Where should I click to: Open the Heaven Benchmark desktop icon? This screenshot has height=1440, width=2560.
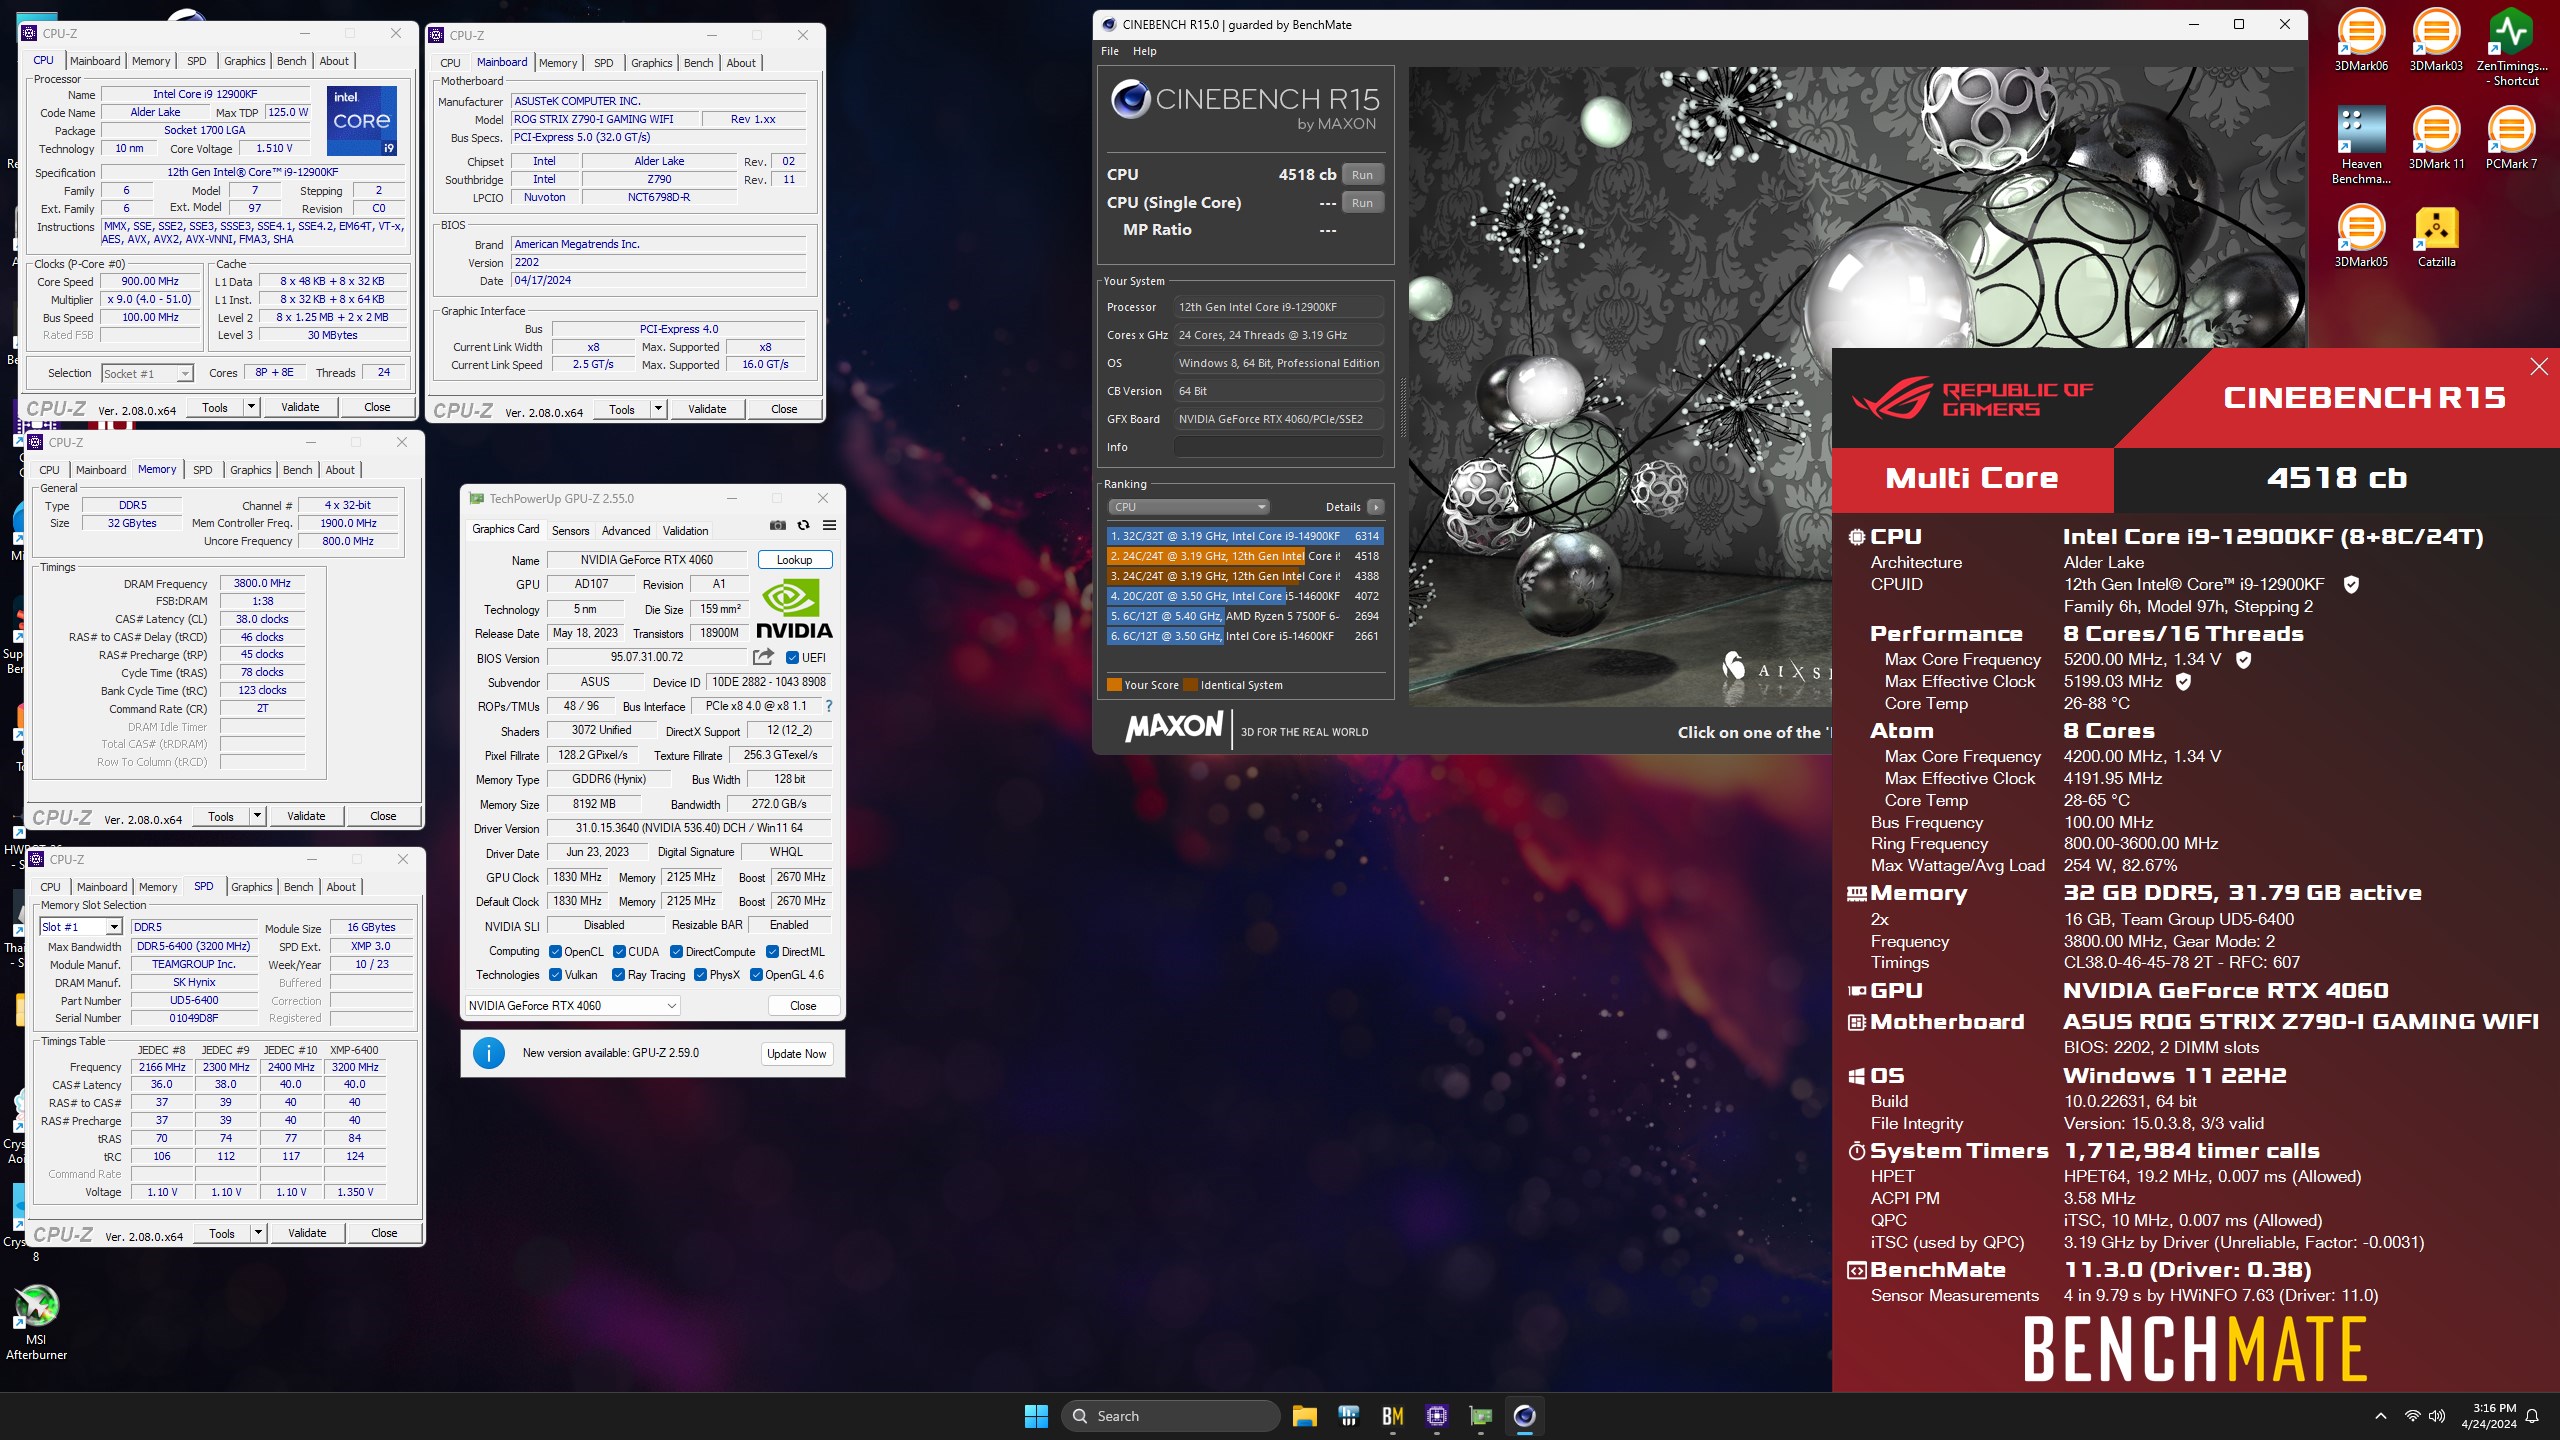click(x=2361, y=145)
